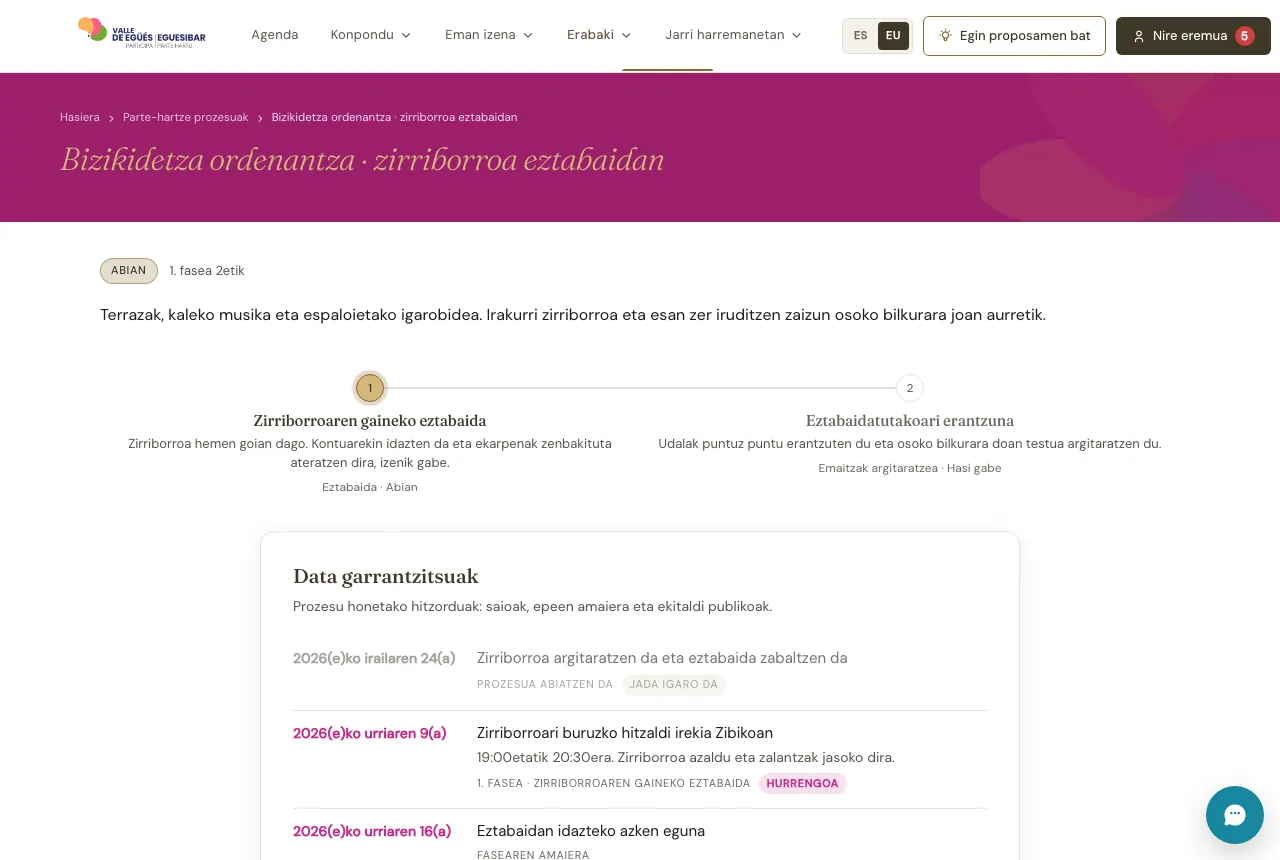
Task: Click the HURRENGOA tag
Action: (x=803, y=783)
